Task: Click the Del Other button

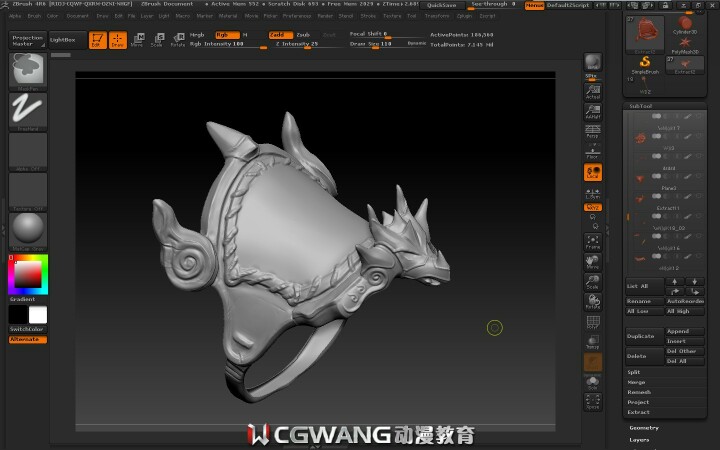Action: coord(685,351)
